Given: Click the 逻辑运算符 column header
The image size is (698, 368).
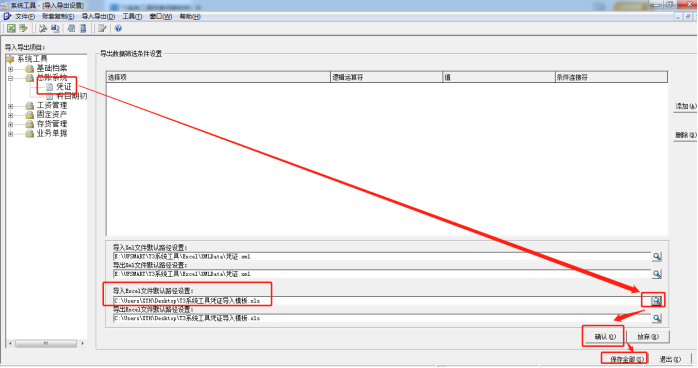Looking at the screenshot, I should pyautogui.click(x=386, y=77).
